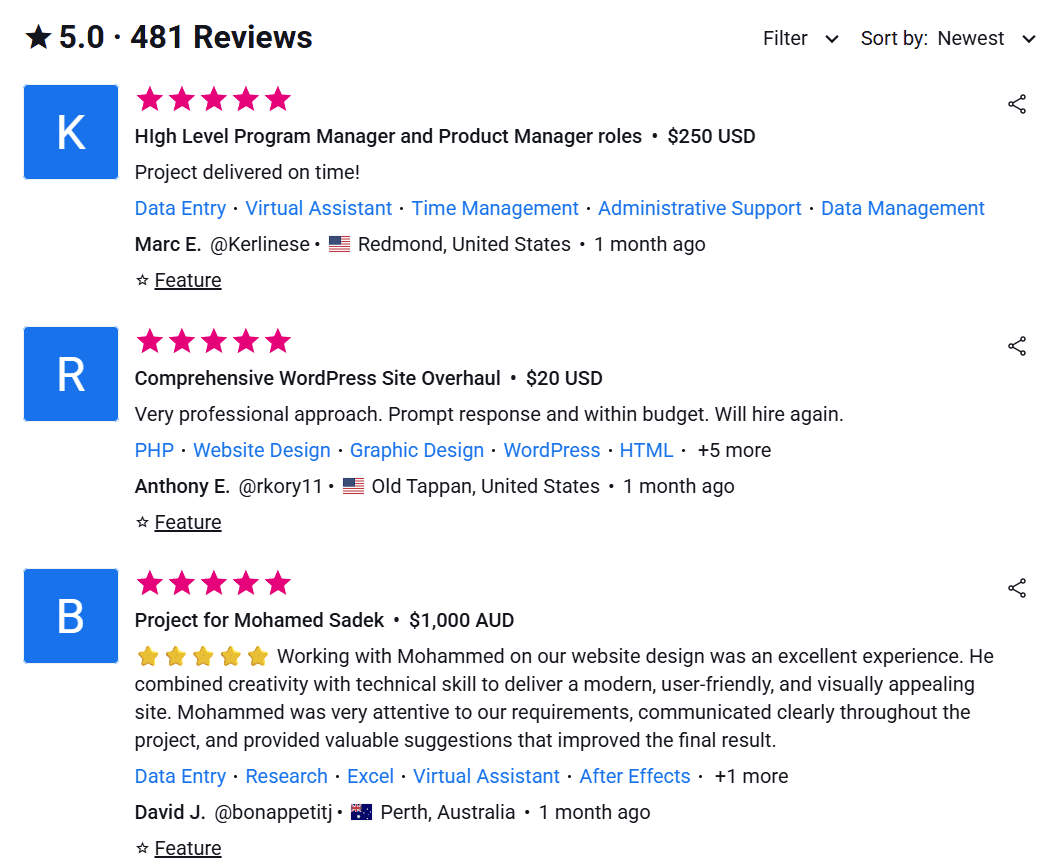
Task: Select the WordPress skill tag
Action: click(x=552, y=450)
